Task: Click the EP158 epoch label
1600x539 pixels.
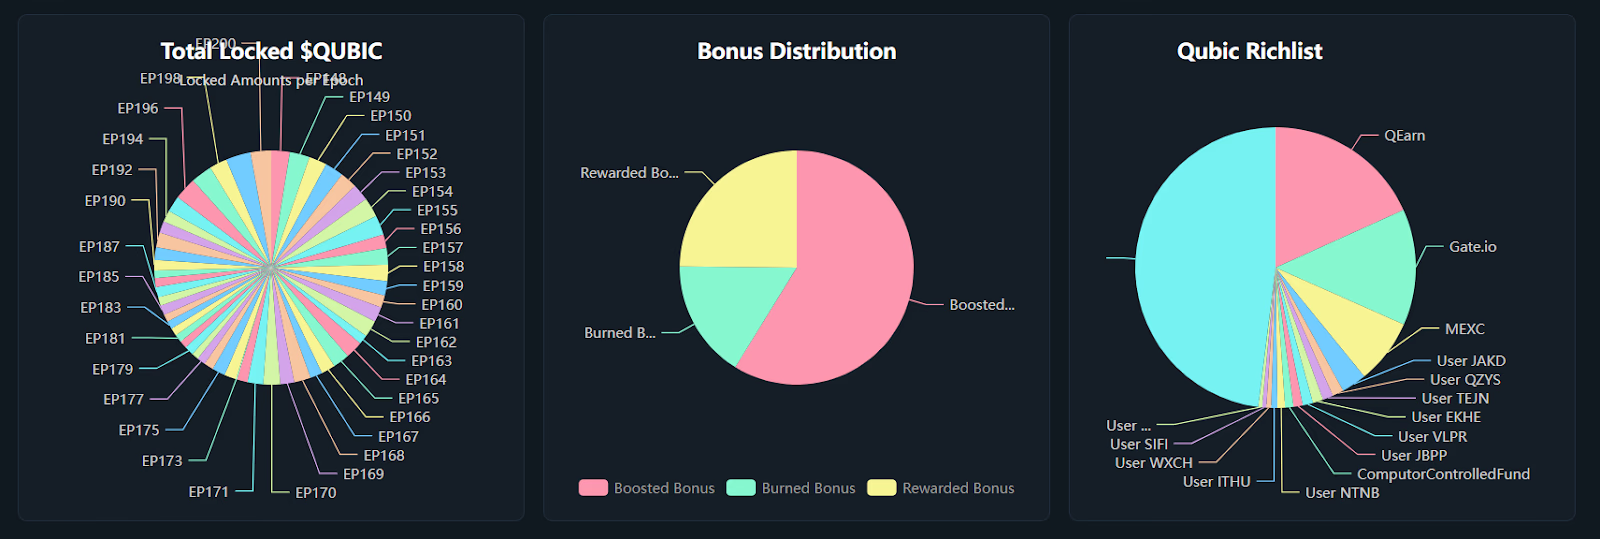Action: (443, 267)
